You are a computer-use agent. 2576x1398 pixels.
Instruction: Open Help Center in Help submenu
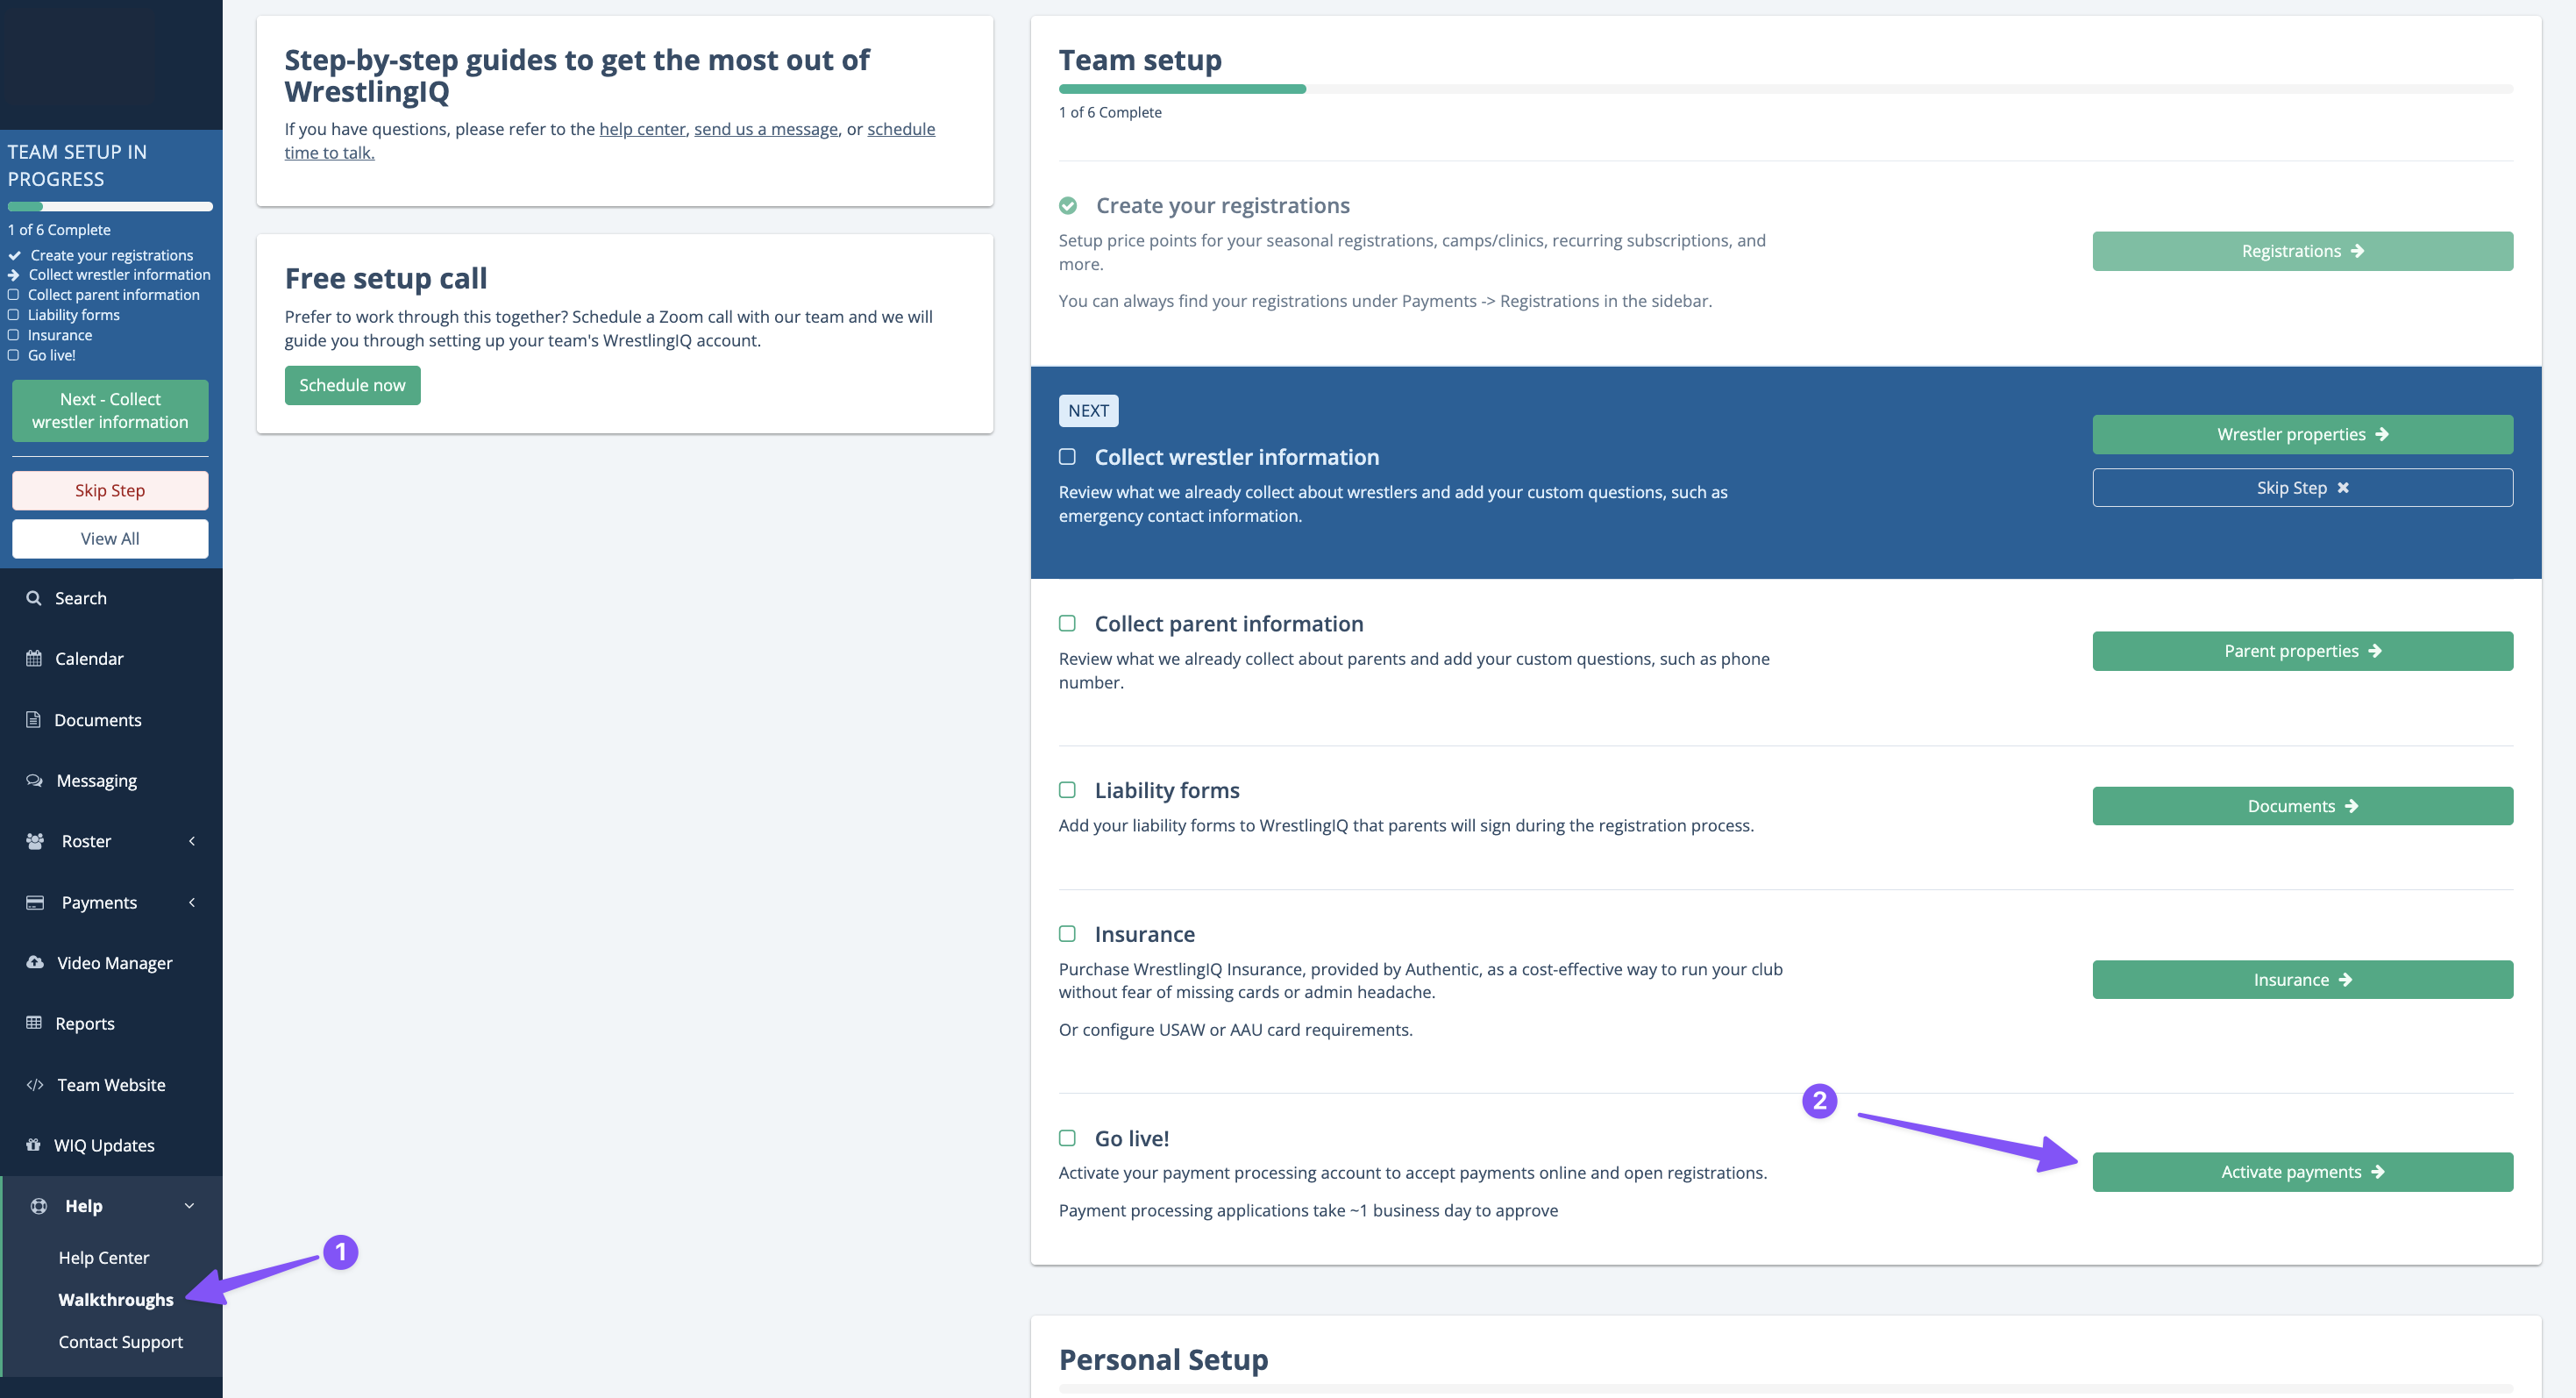(x=104, y=1258)
